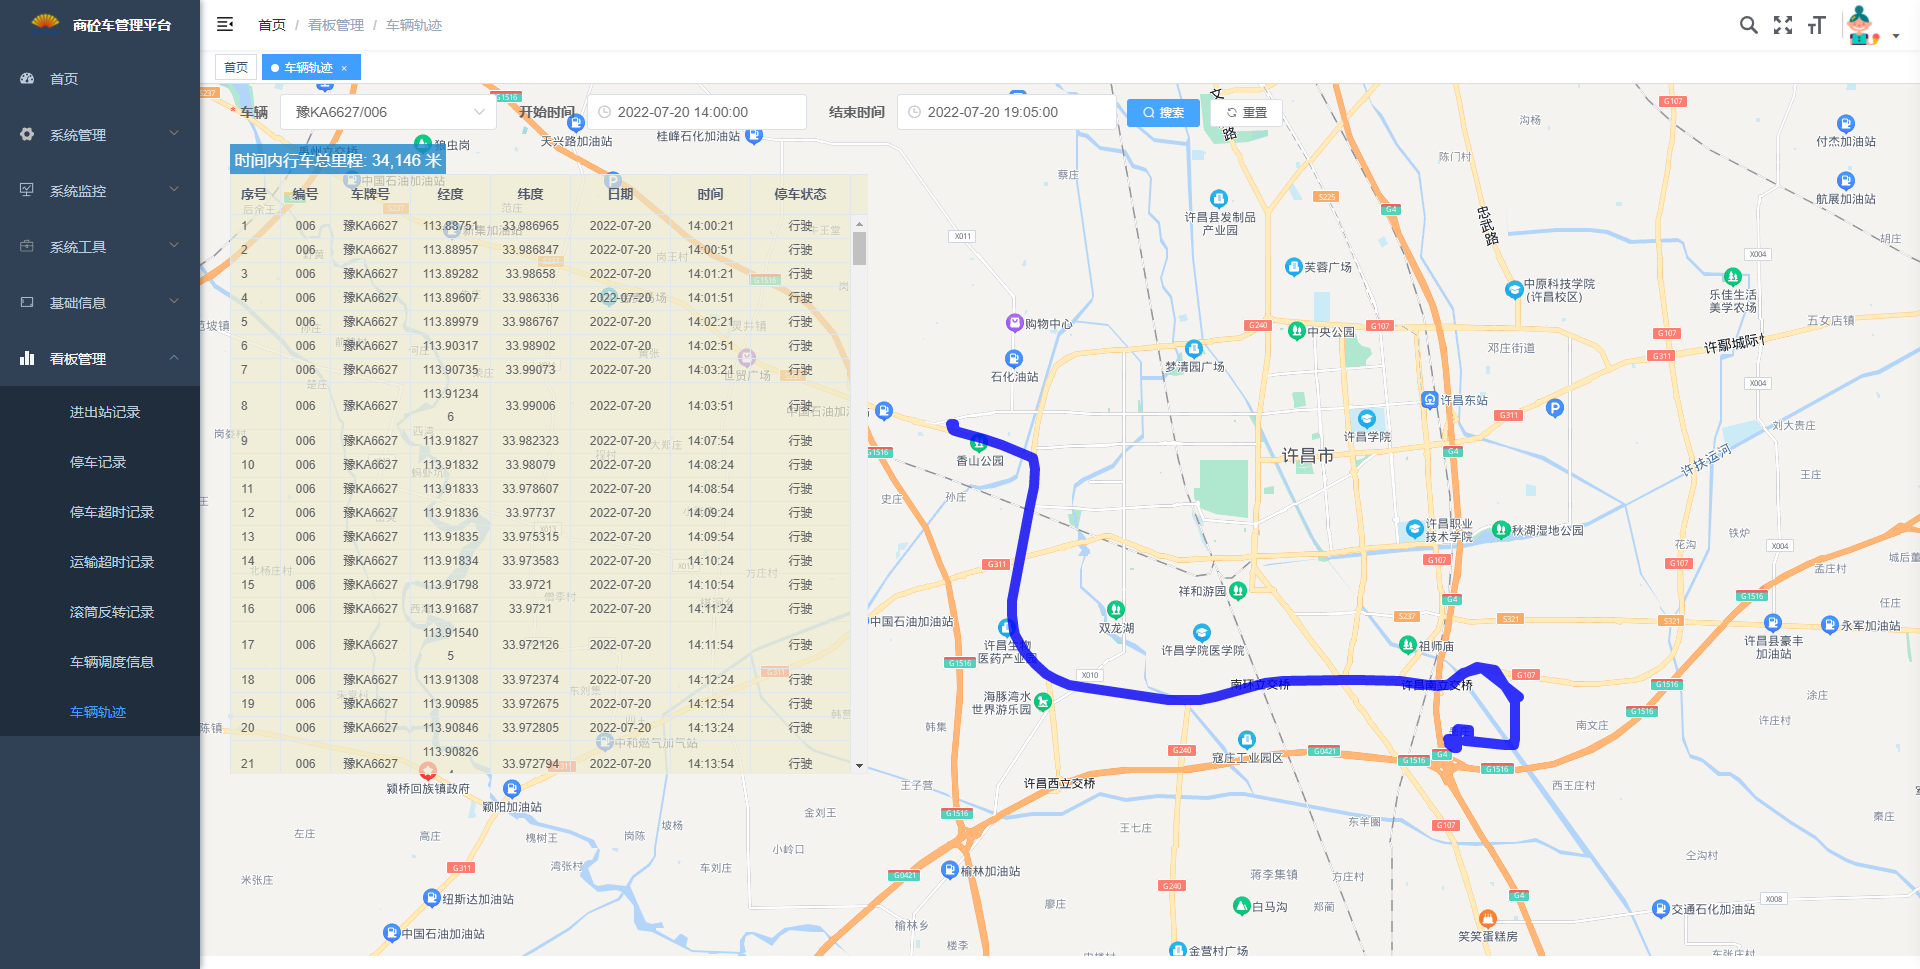Viewport: 1920px width, 969px height.
Task: Toggle fullscreen mode icon
Action: (1782, 25)
